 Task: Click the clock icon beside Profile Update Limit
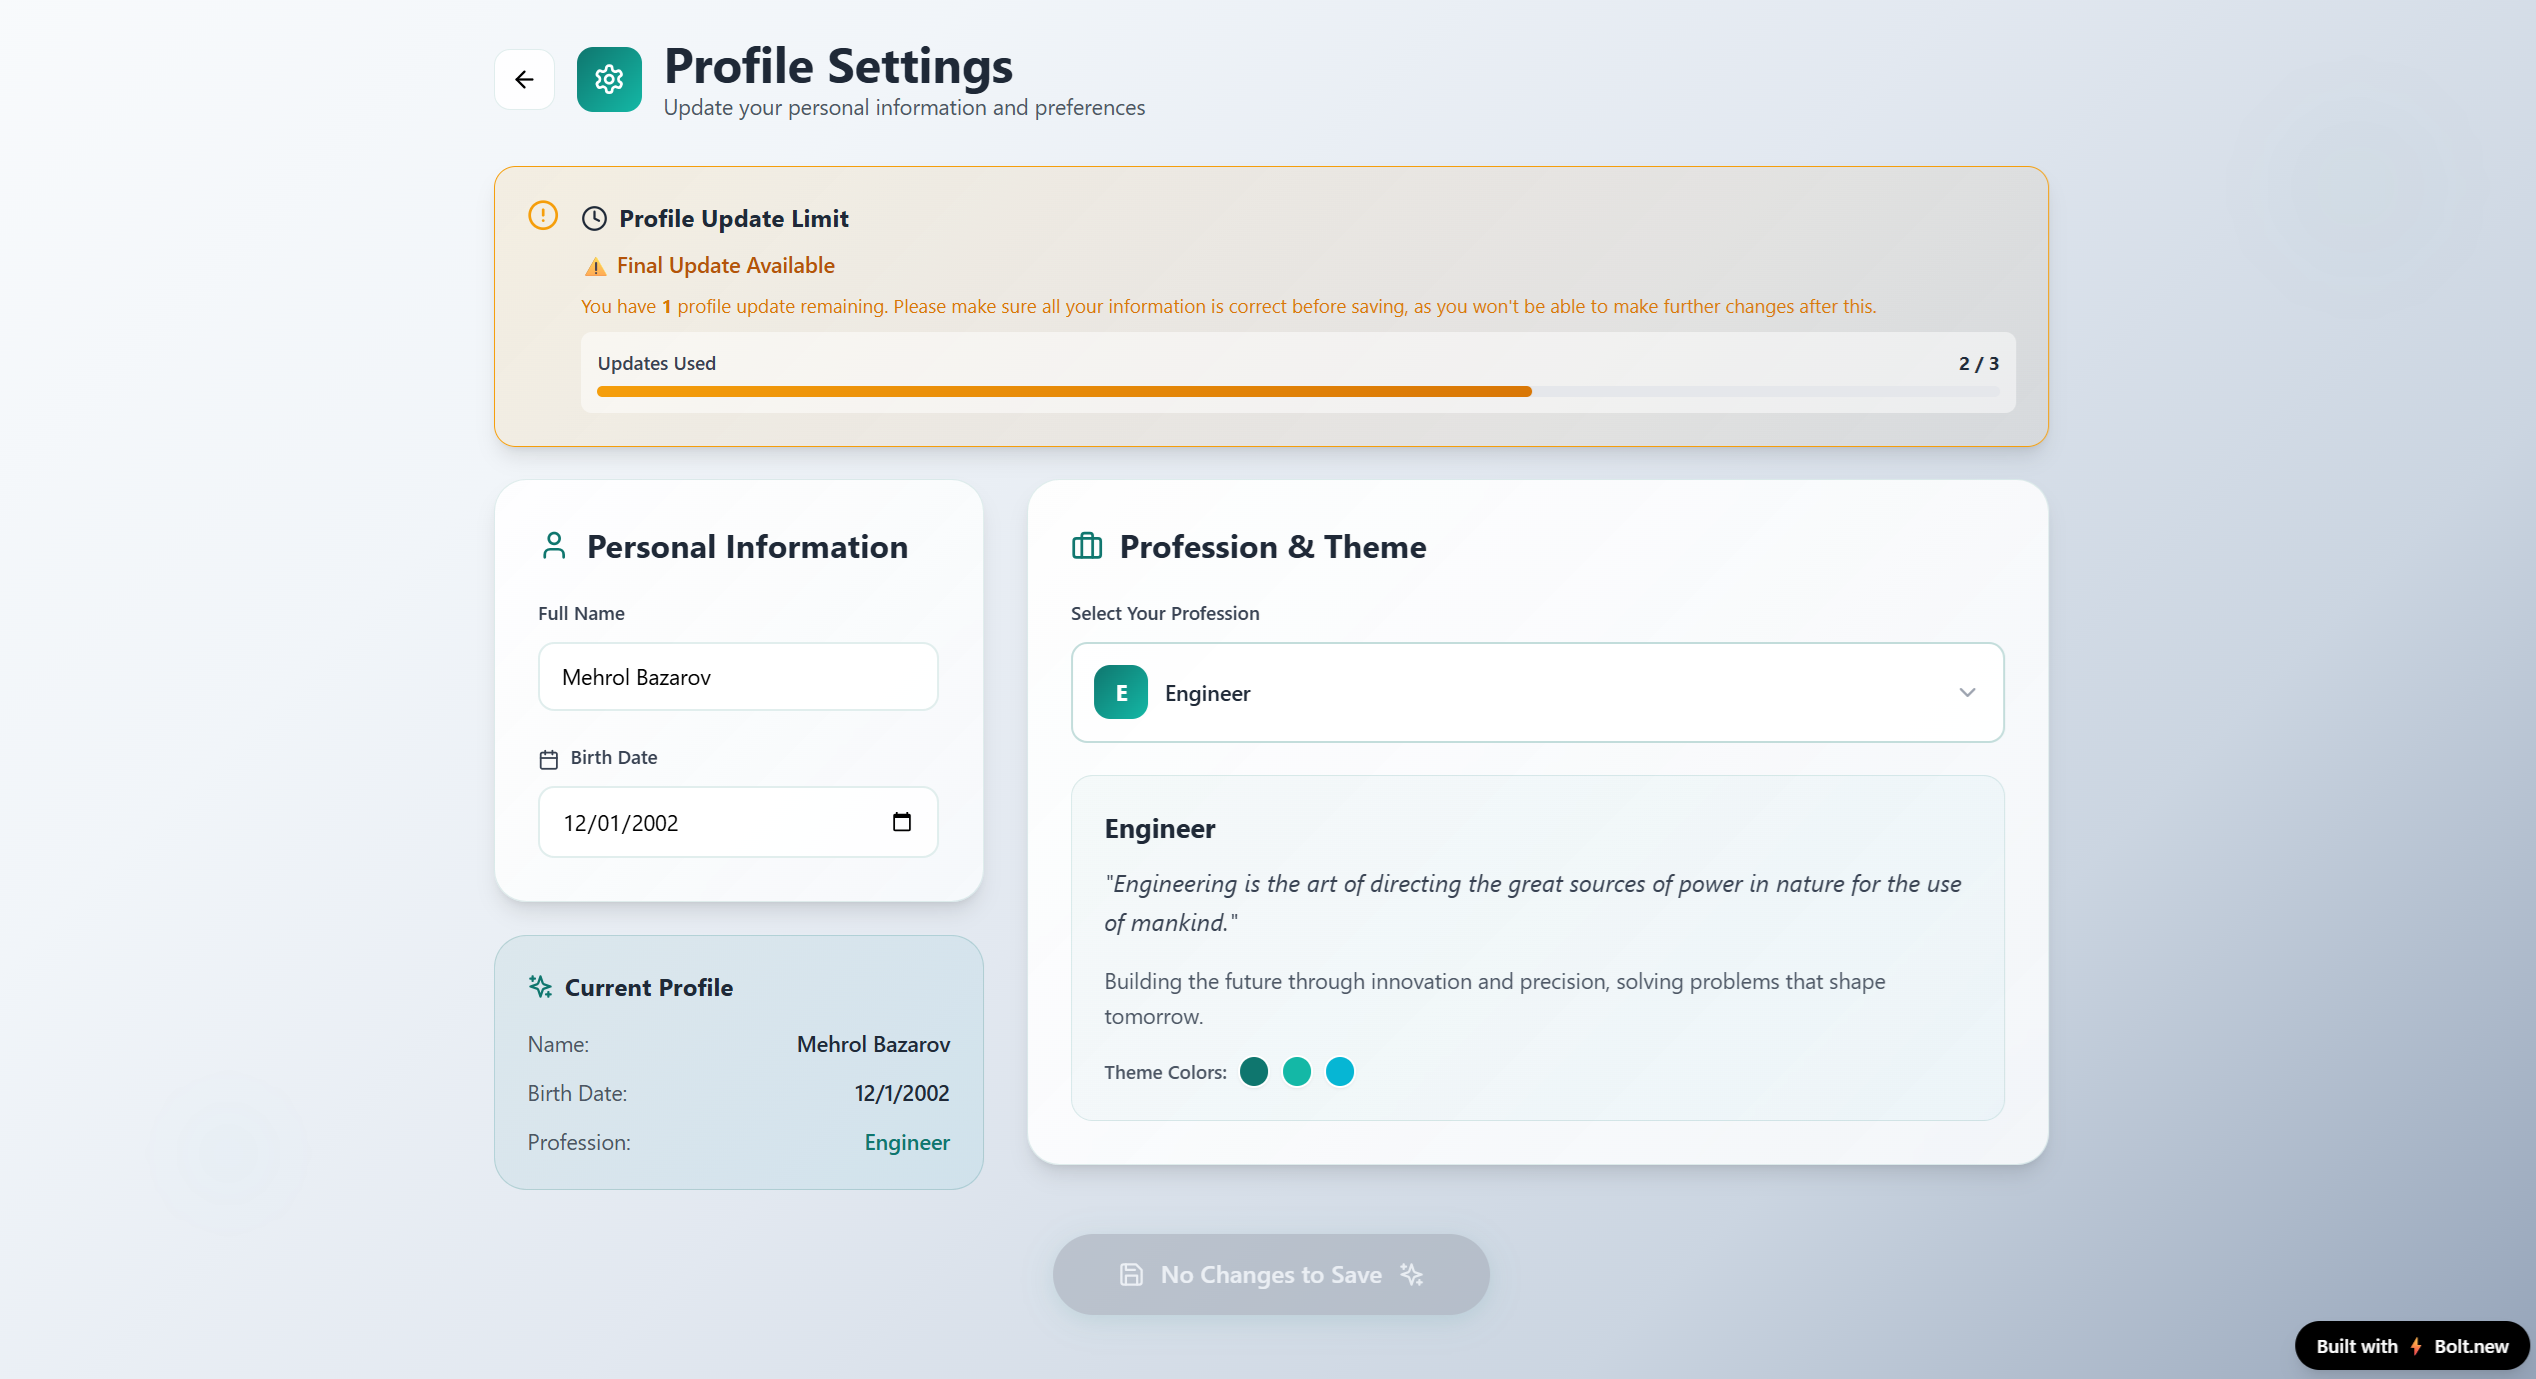pyautogui.click(x=594, y=218)
